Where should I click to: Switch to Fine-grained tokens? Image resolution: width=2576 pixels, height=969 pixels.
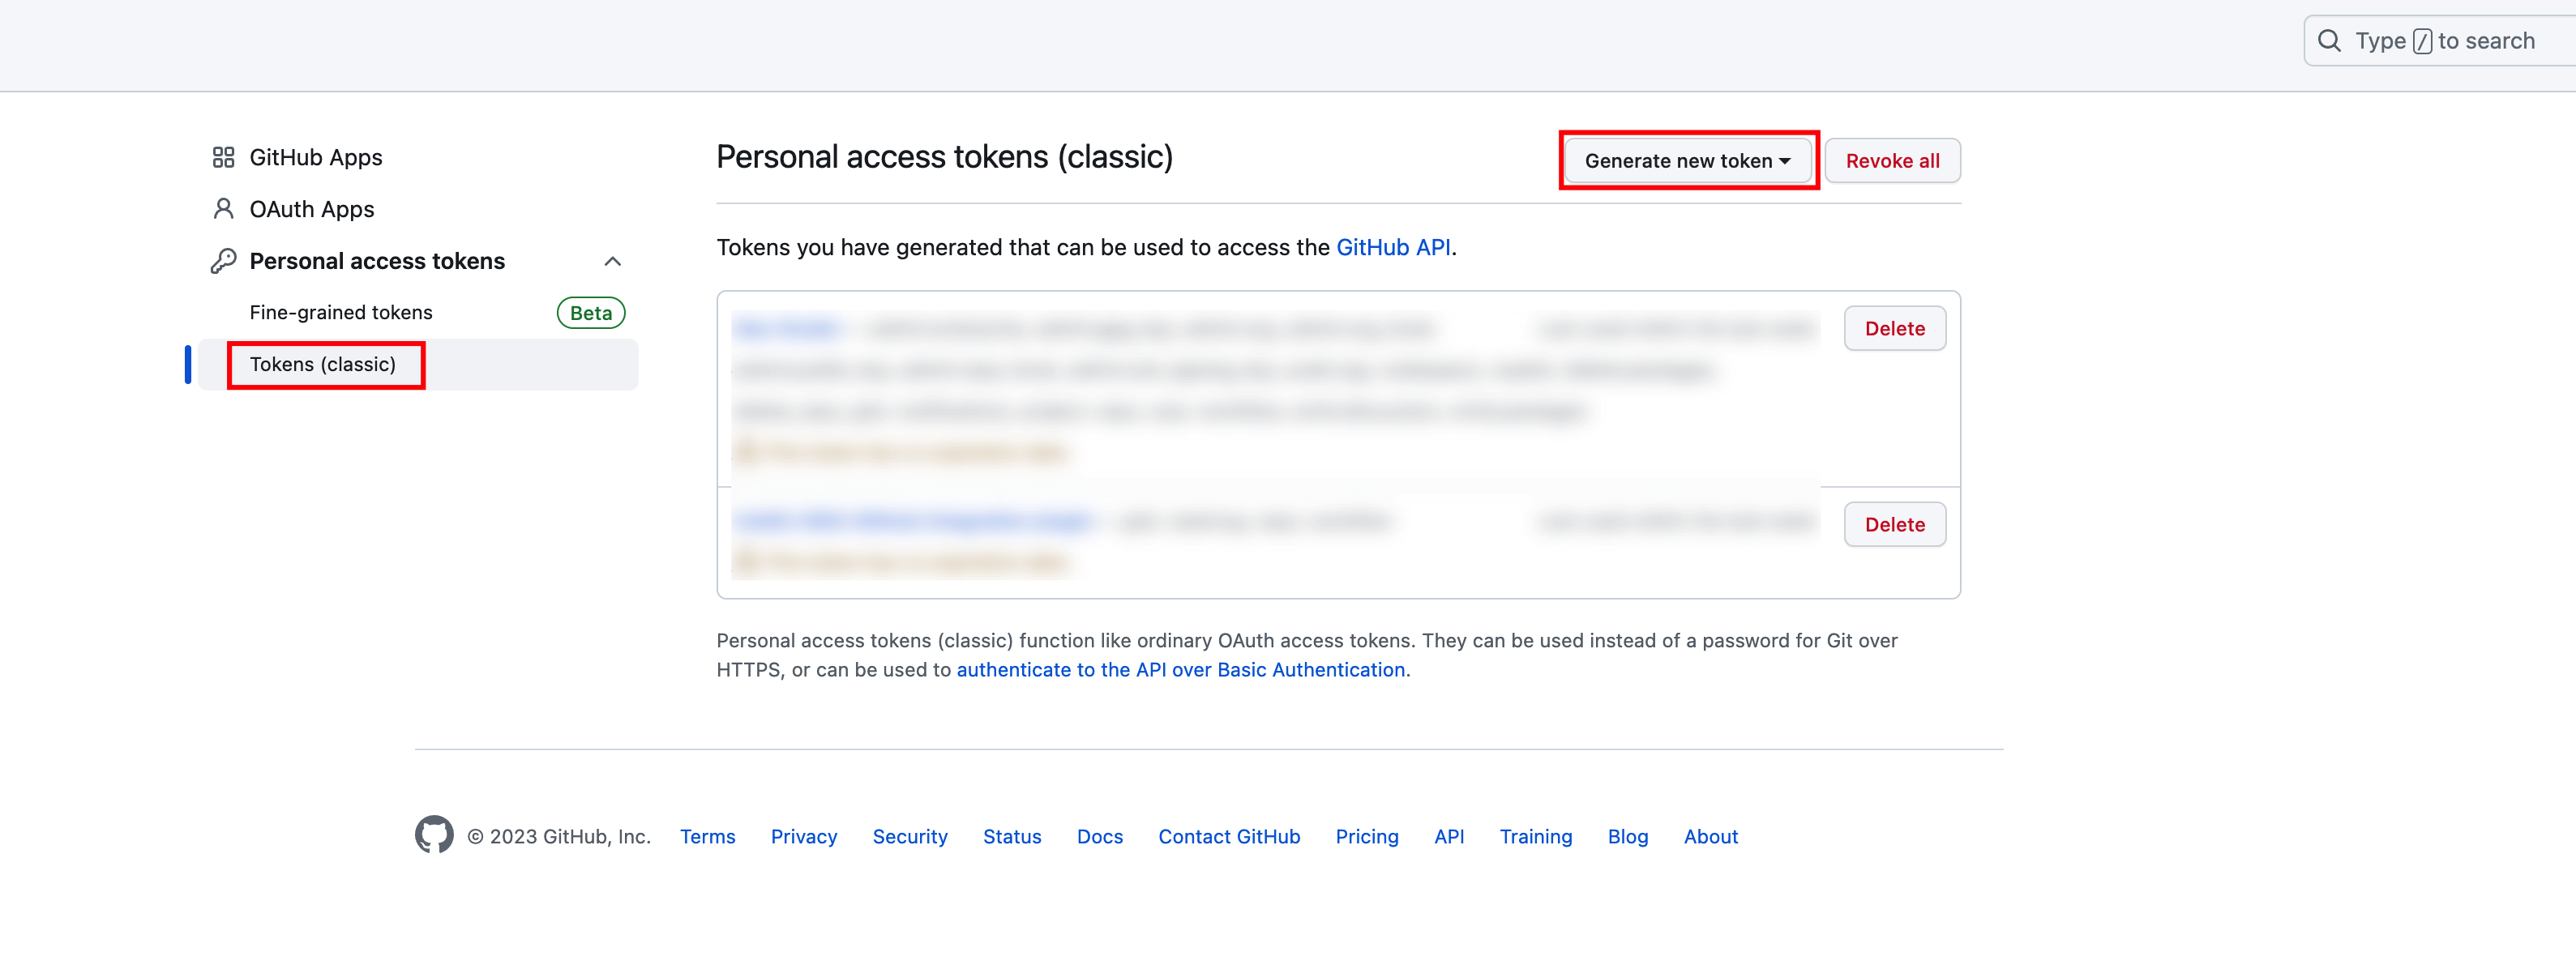[340, 312]
